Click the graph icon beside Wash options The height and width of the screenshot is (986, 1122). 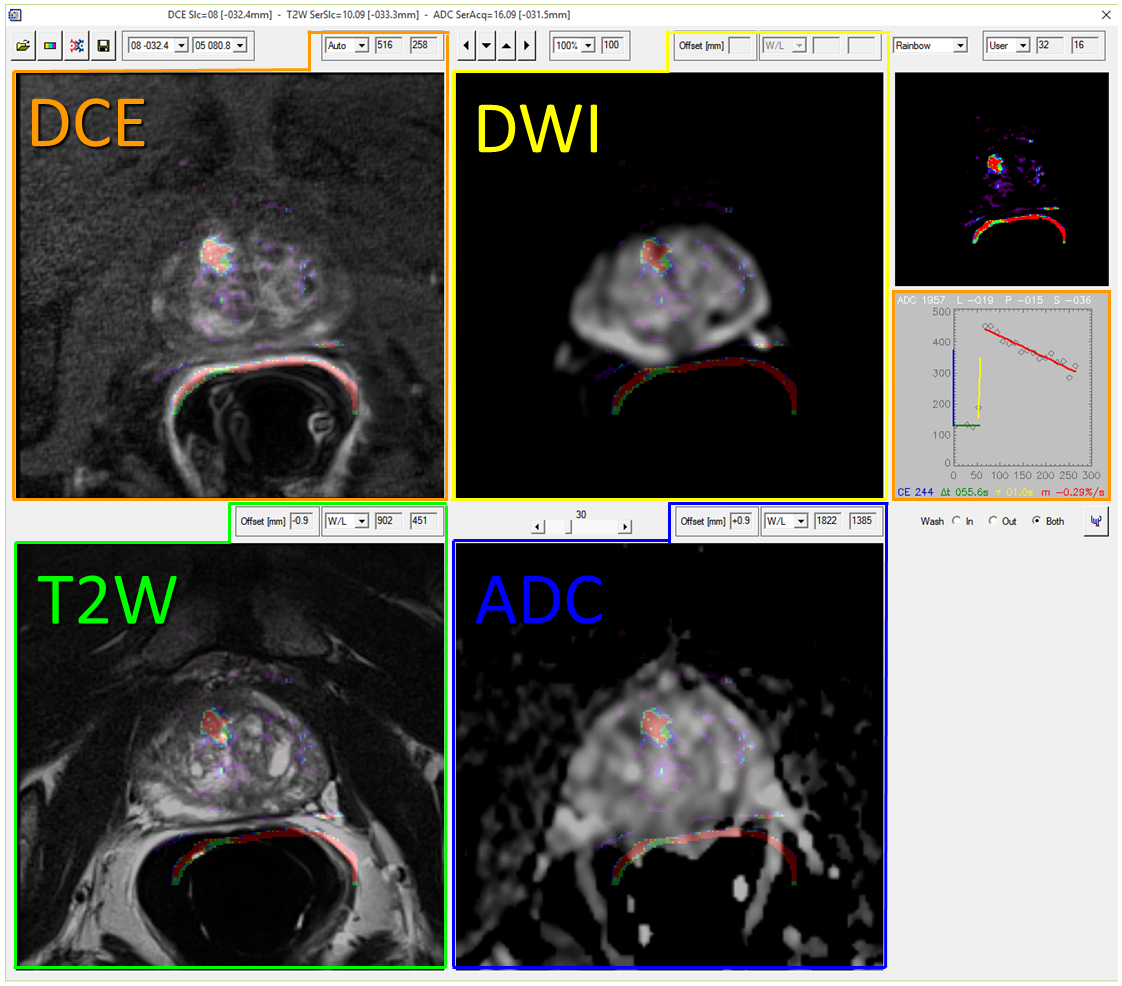click(1096, 521)
